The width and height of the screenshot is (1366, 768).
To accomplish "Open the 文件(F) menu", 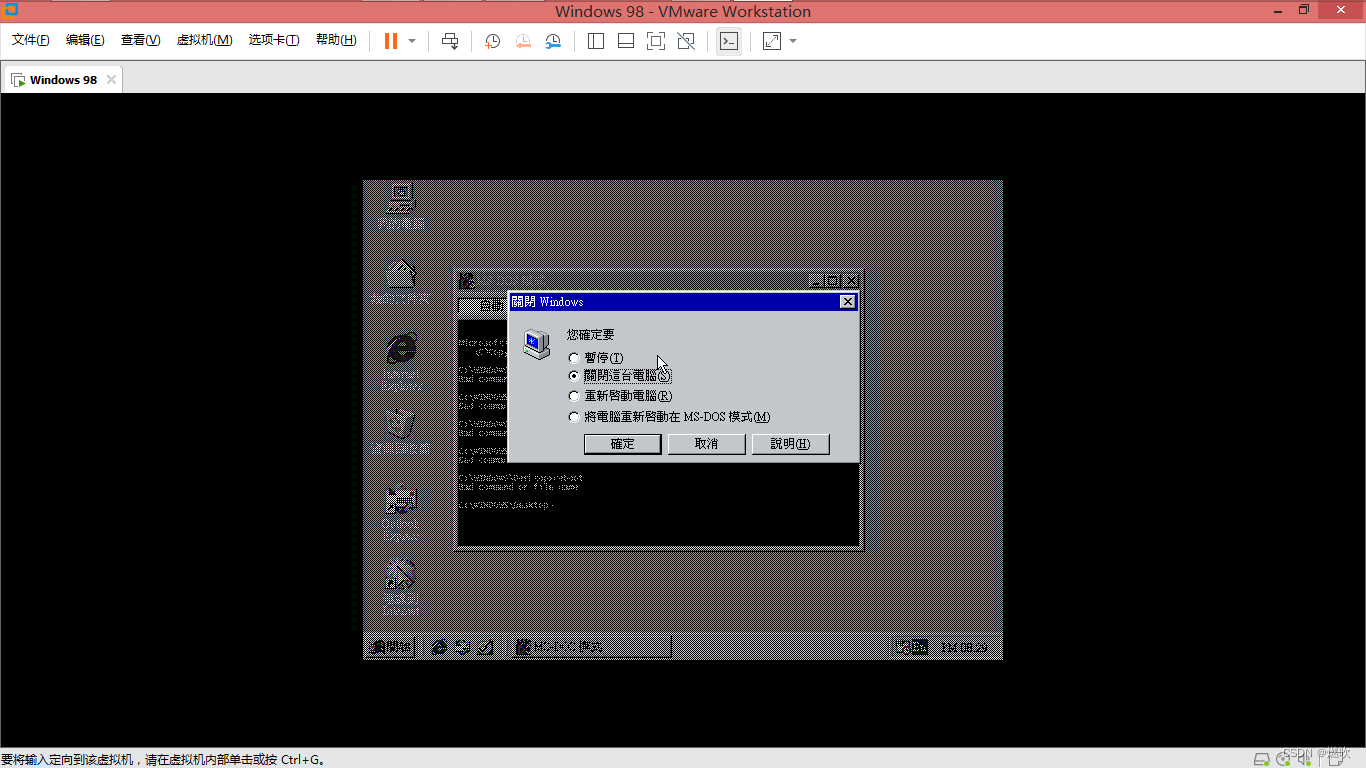I will click(x=31, y=40).
